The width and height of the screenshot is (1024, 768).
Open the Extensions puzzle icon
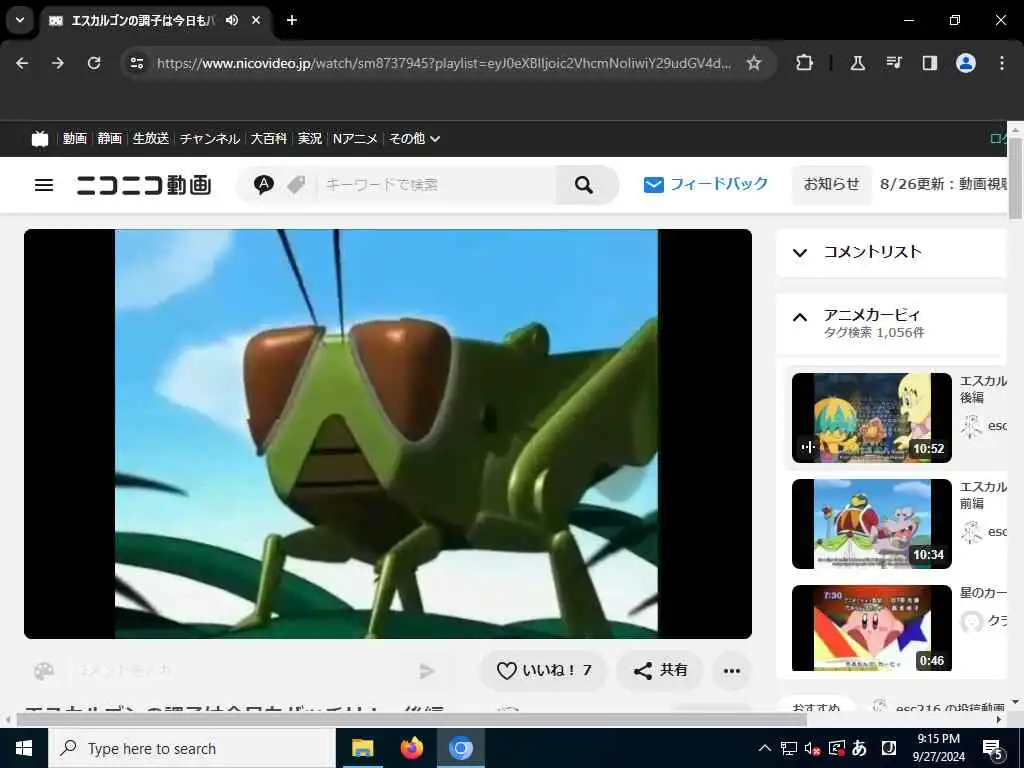click(x=805, y=63)
